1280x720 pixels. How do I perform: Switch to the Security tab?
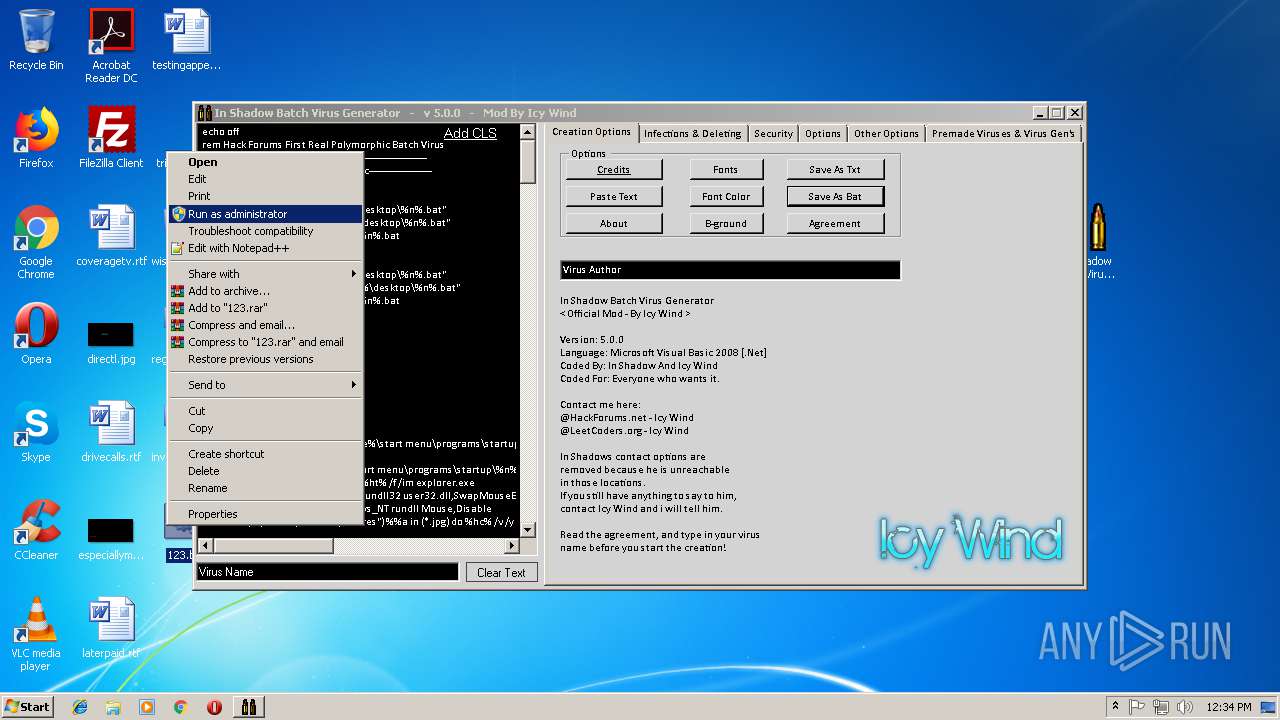773,133
